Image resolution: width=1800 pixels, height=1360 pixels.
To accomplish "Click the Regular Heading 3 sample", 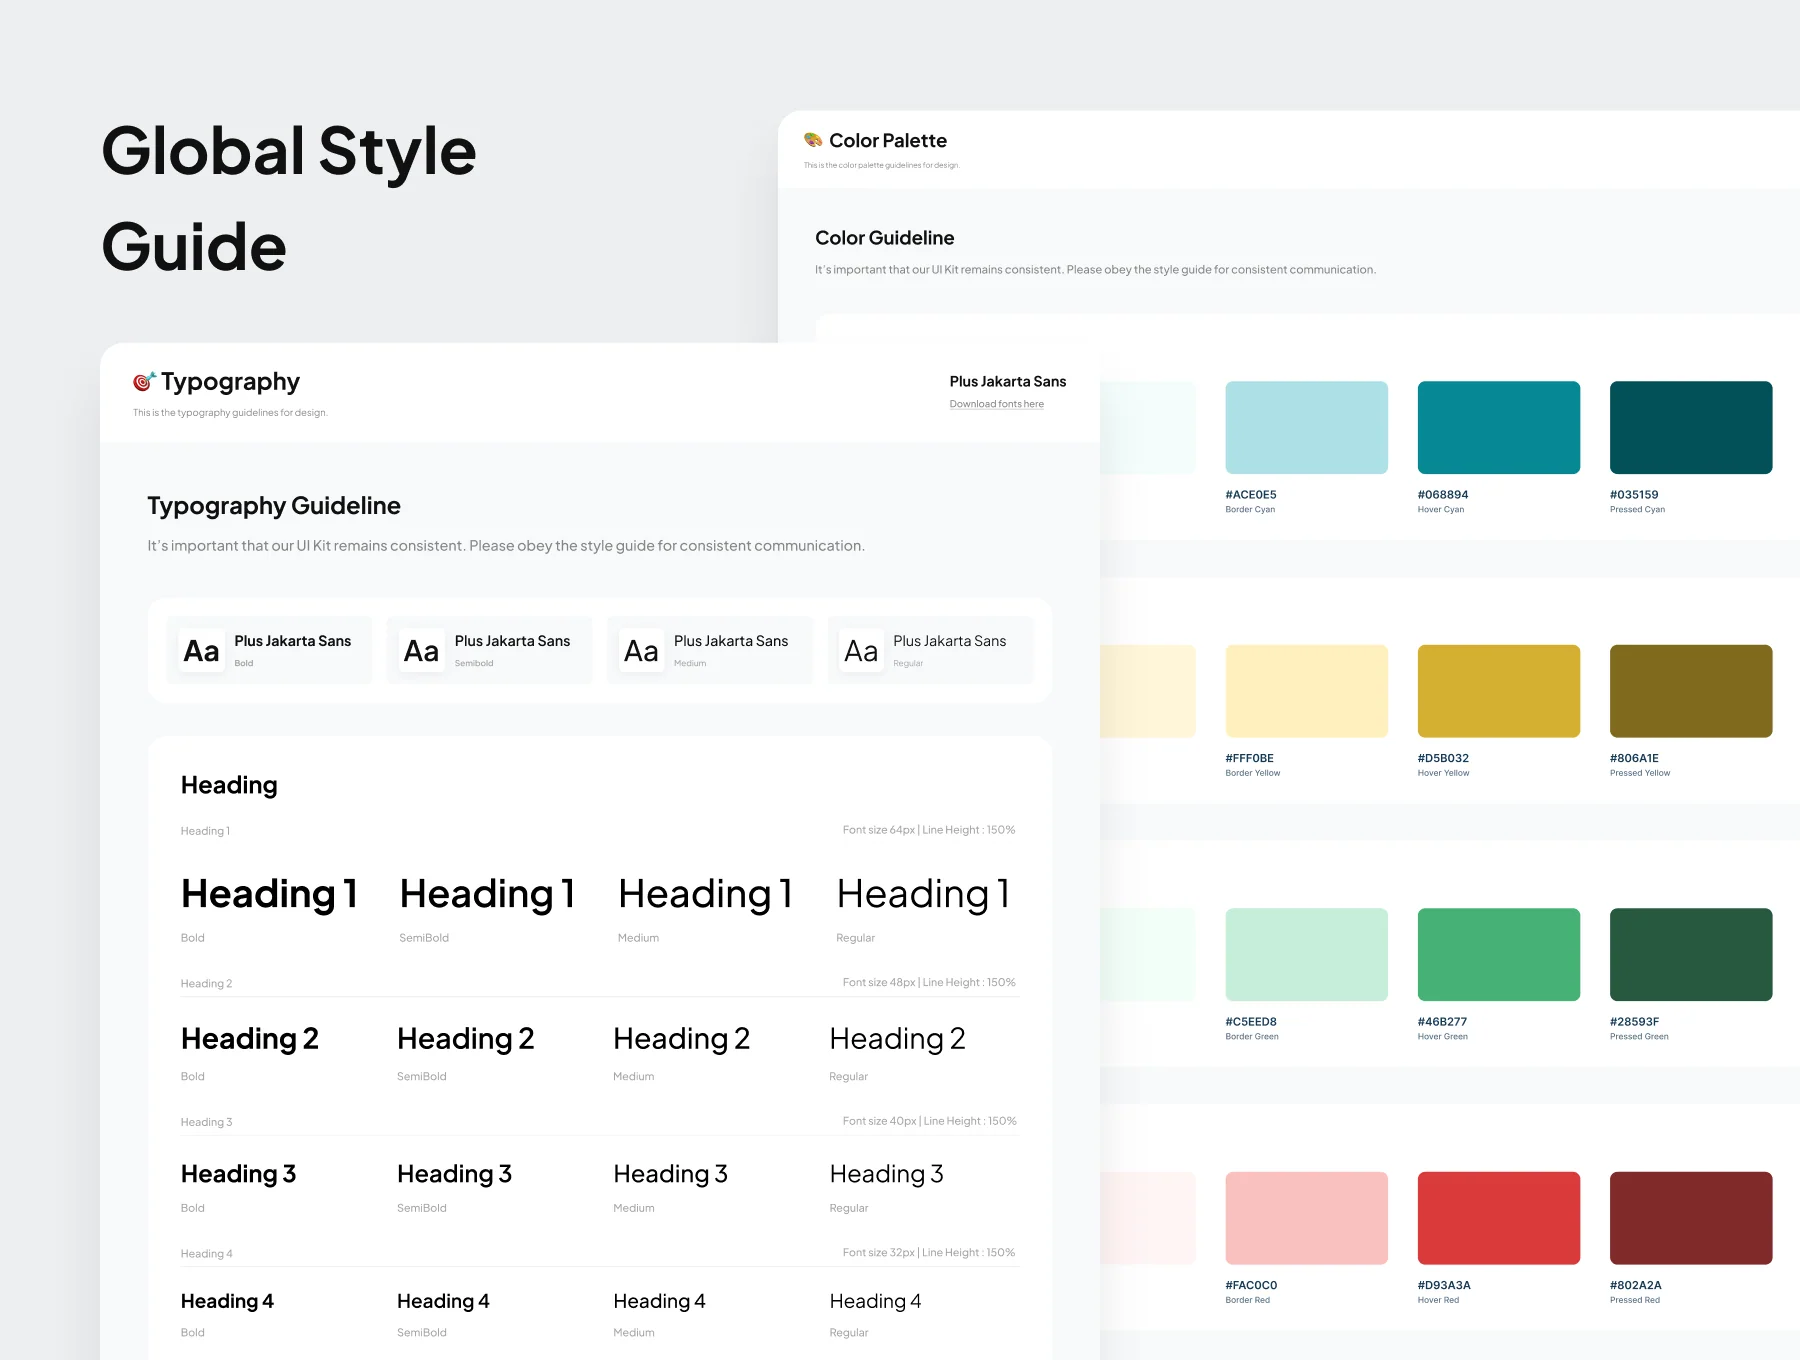I will point(886,1174).
